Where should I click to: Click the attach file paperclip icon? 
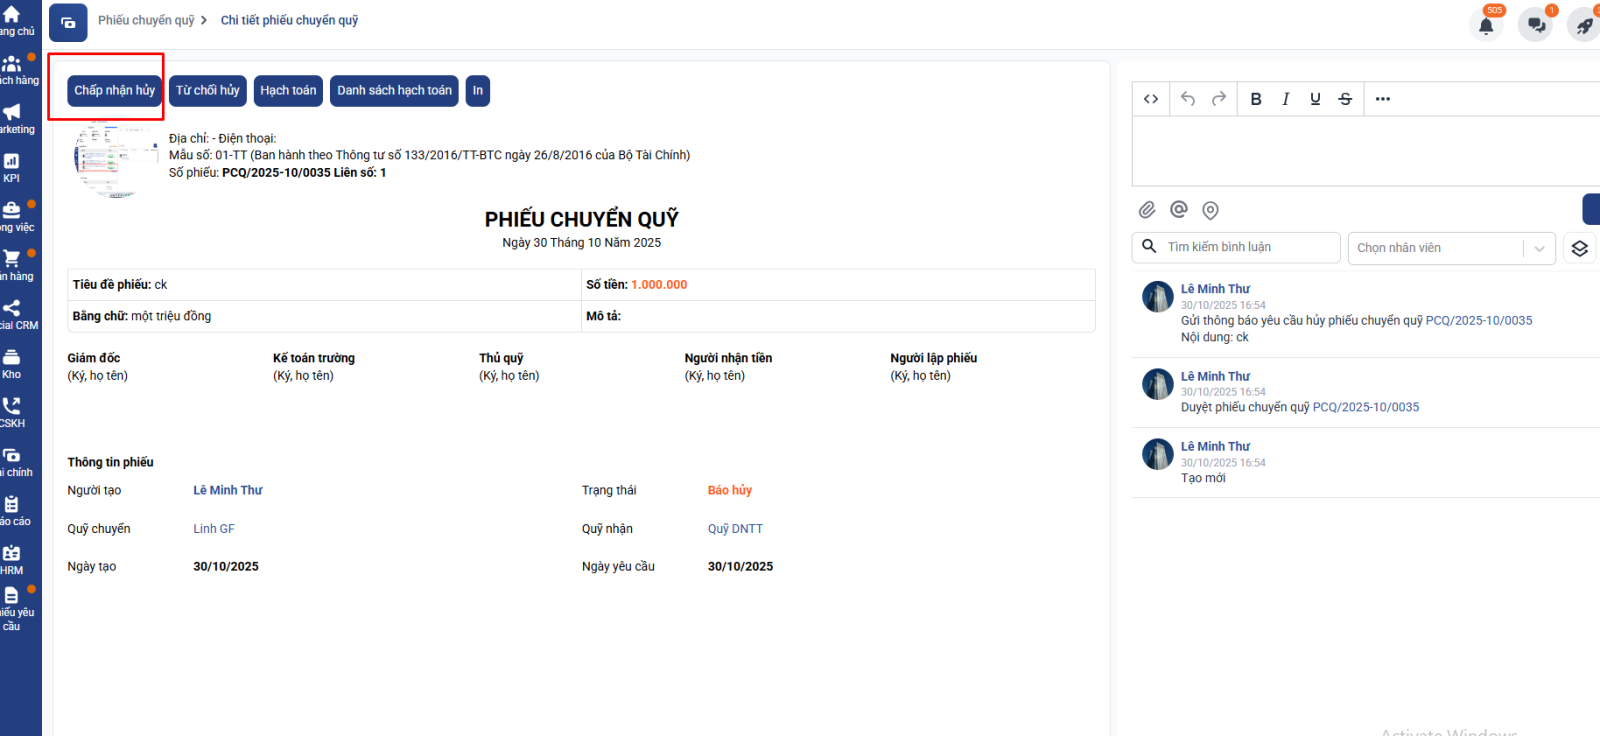(x=1147, y=210)
